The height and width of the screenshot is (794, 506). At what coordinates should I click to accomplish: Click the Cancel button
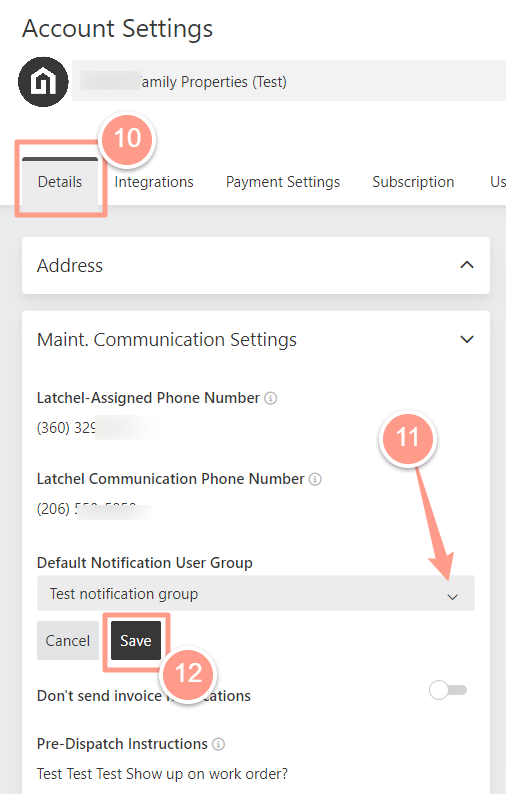(68, 641)
